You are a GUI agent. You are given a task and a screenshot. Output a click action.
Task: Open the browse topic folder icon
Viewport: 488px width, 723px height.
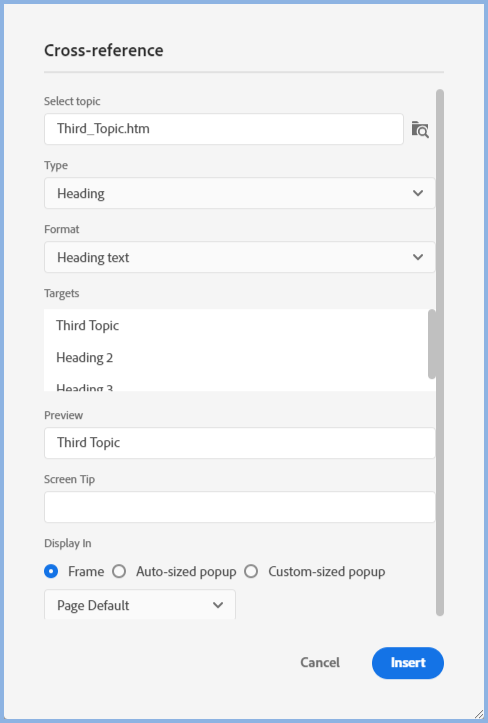coord(420,130)
